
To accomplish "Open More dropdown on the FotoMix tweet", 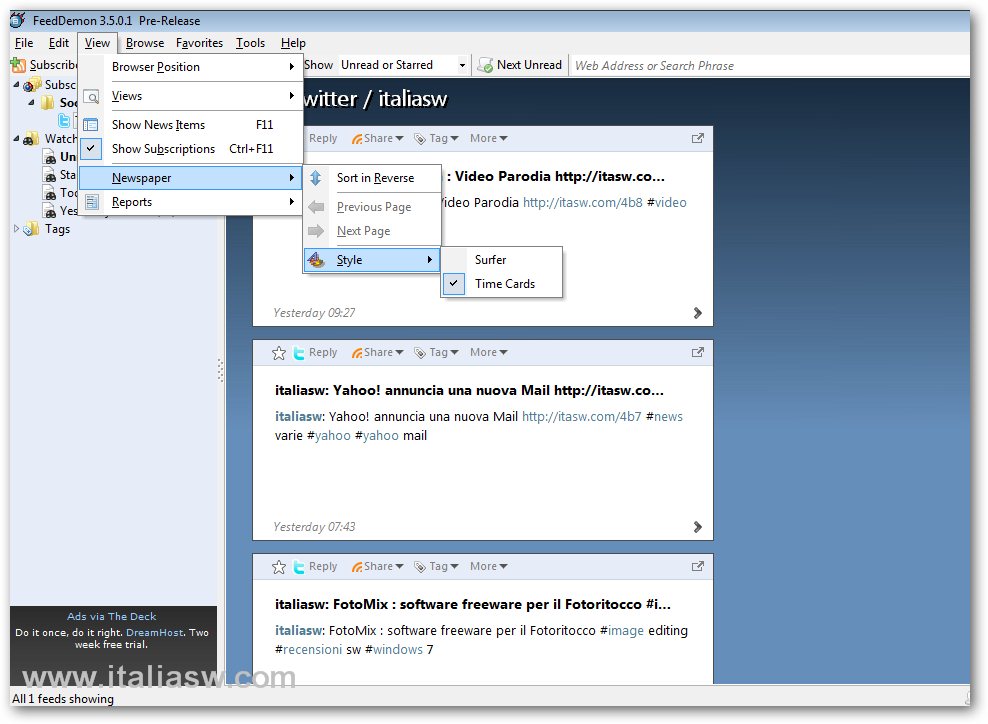I will point(488,566).
